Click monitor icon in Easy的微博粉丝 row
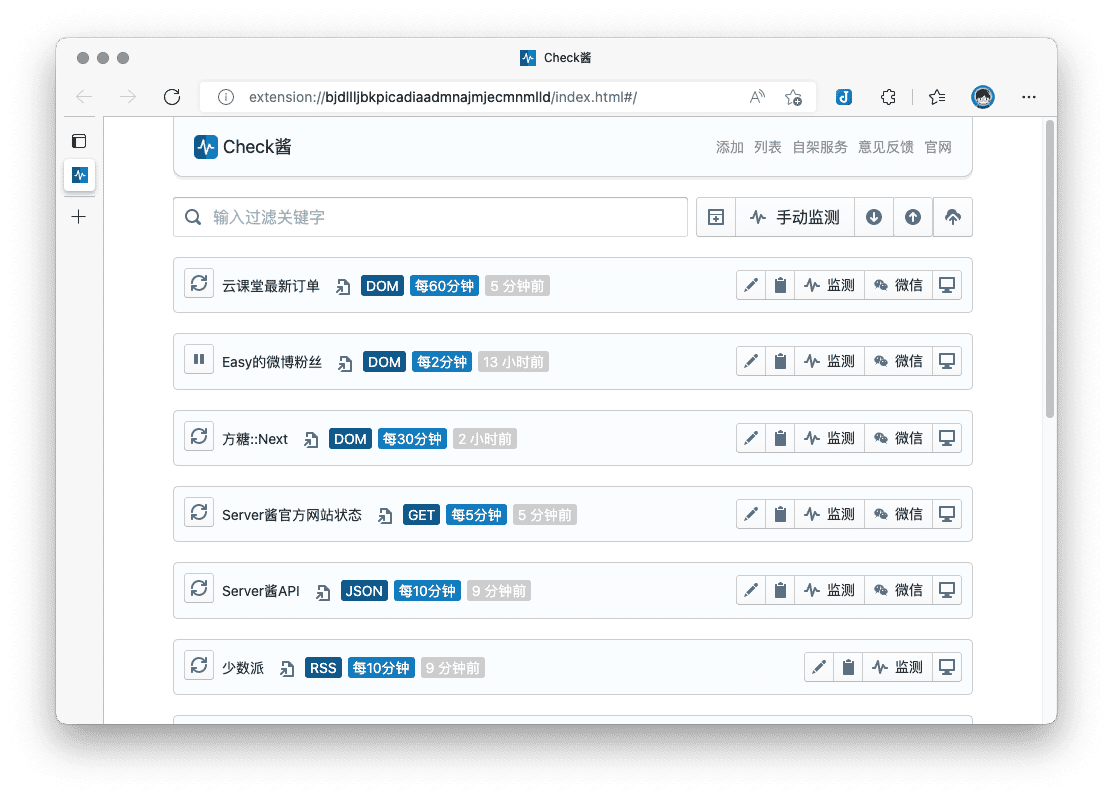Screen dimensions: 1113x798 (x=946, y=361)
